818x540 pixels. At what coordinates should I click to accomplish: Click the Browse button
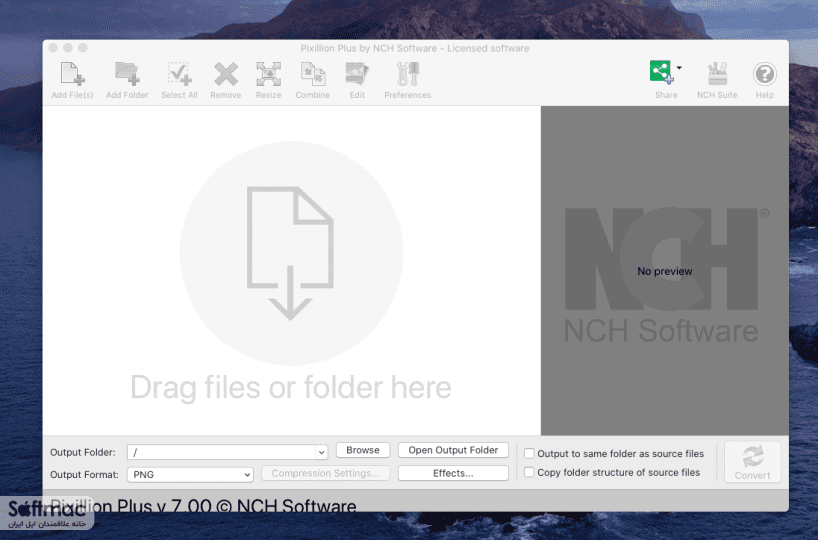pyautogui.click(x=363, y=450)
